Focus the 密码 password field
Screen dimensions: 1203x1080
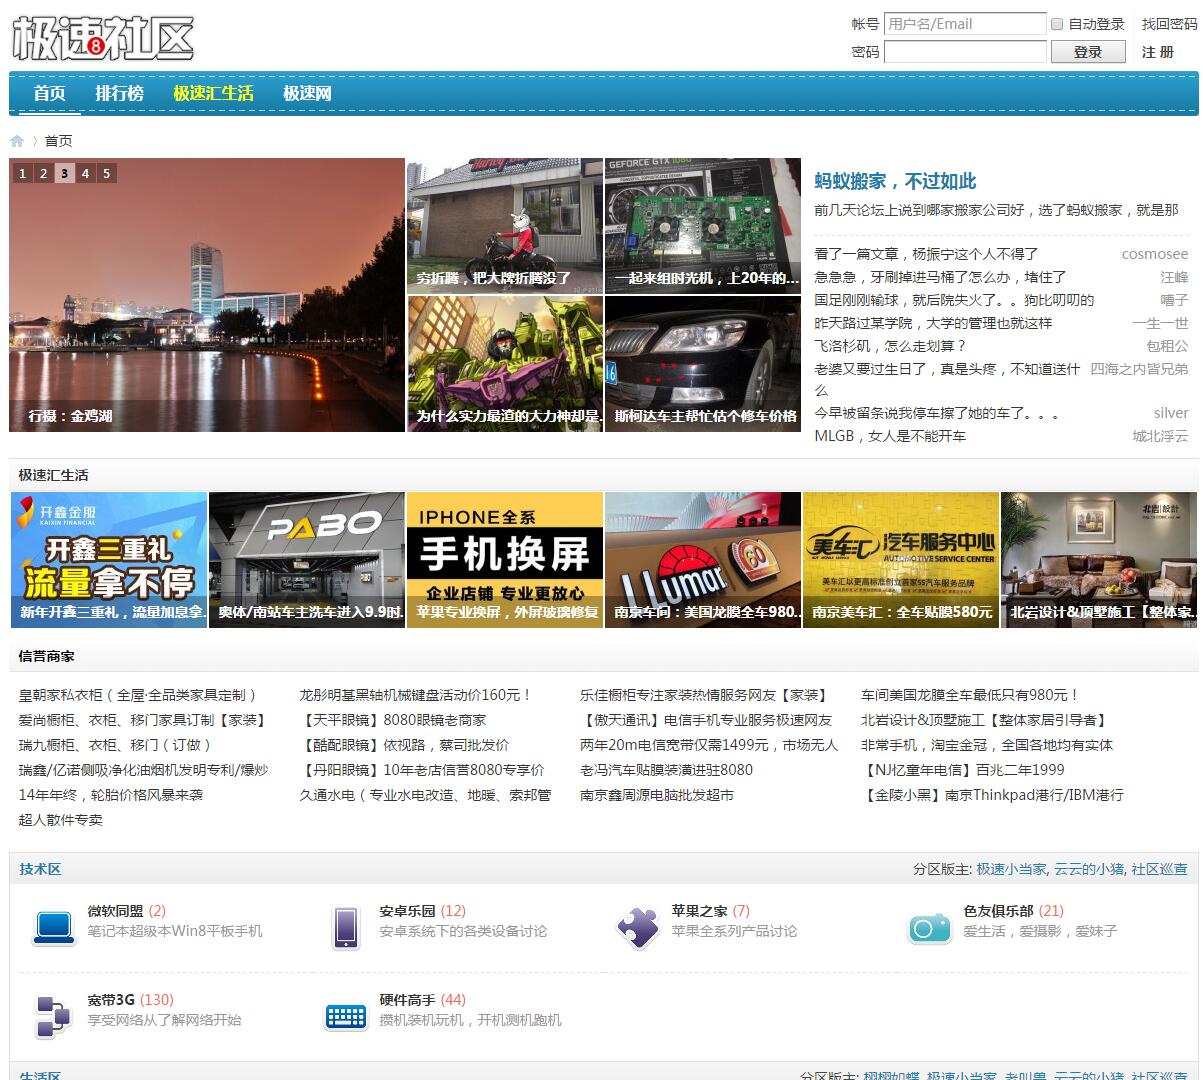pyautogui.click(x=965, y=52)
